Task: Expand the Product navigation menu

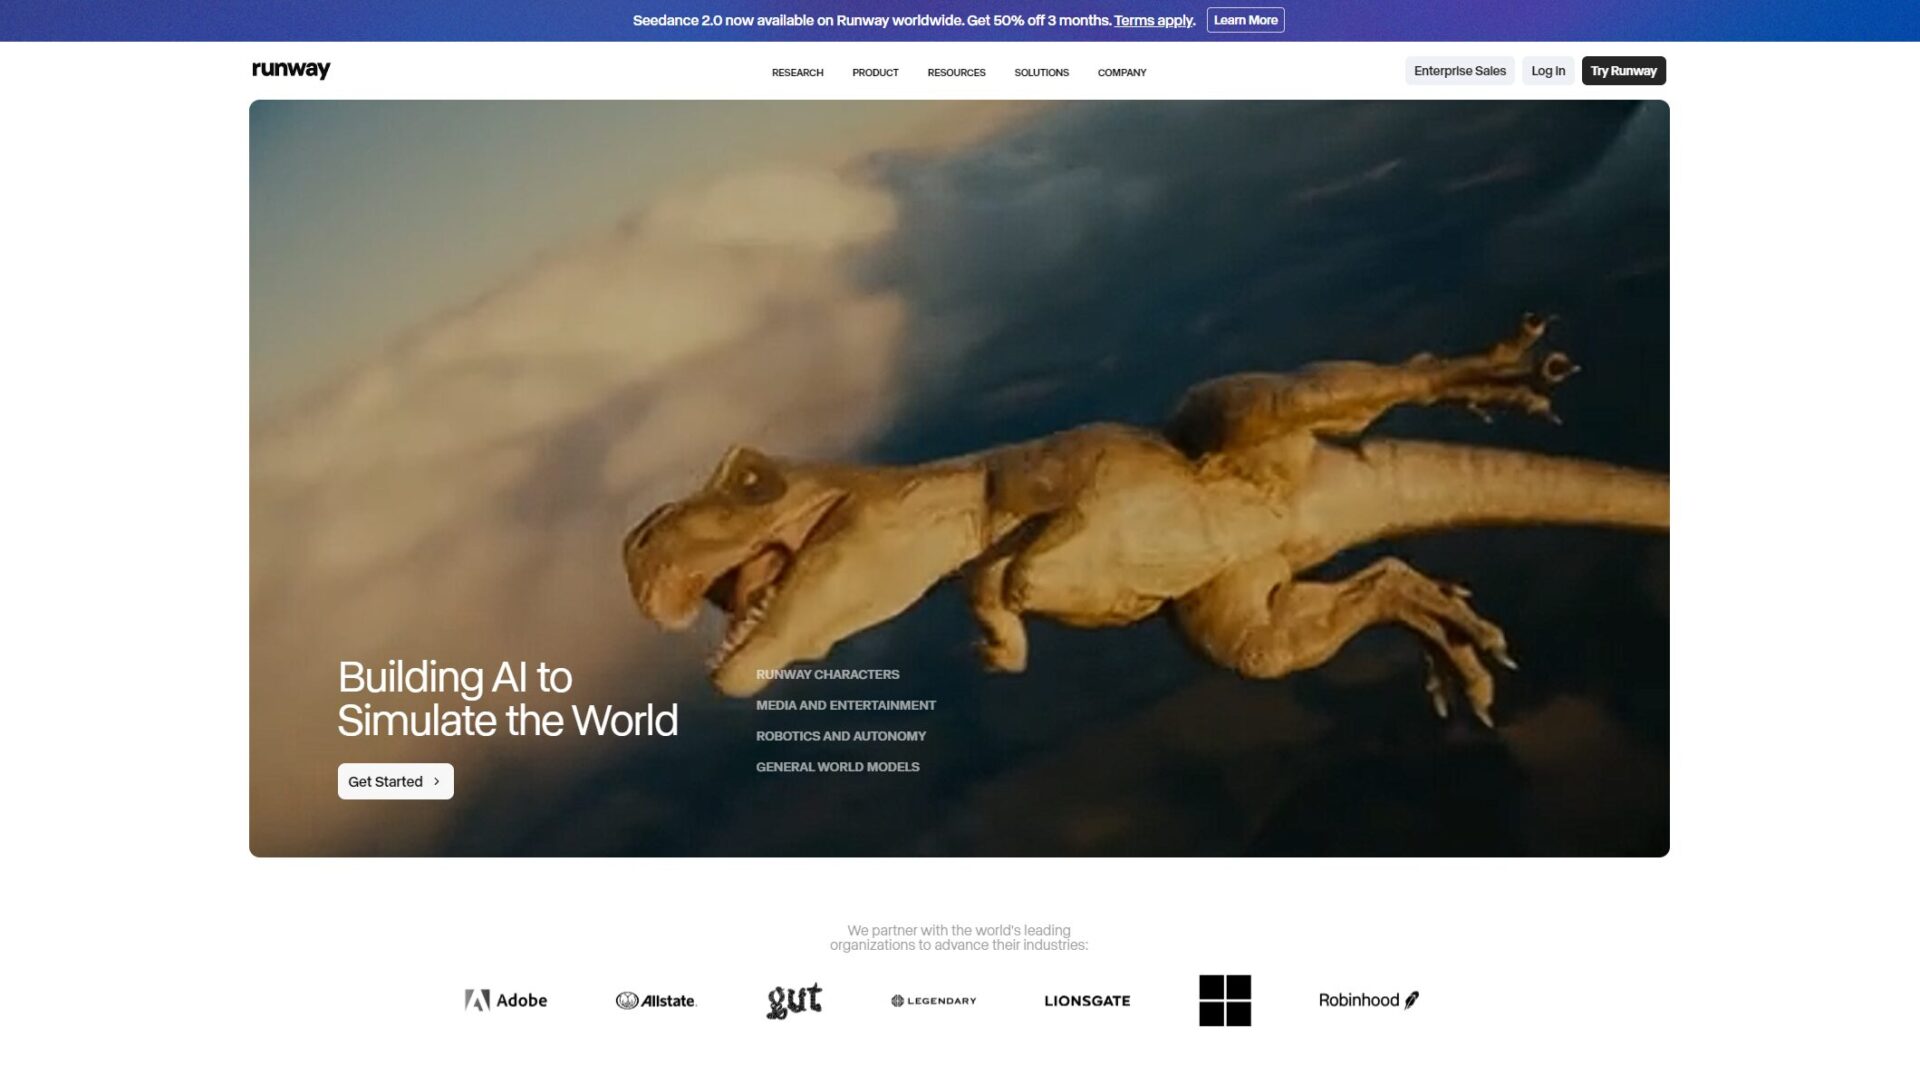Action: (x=875, y=72)
